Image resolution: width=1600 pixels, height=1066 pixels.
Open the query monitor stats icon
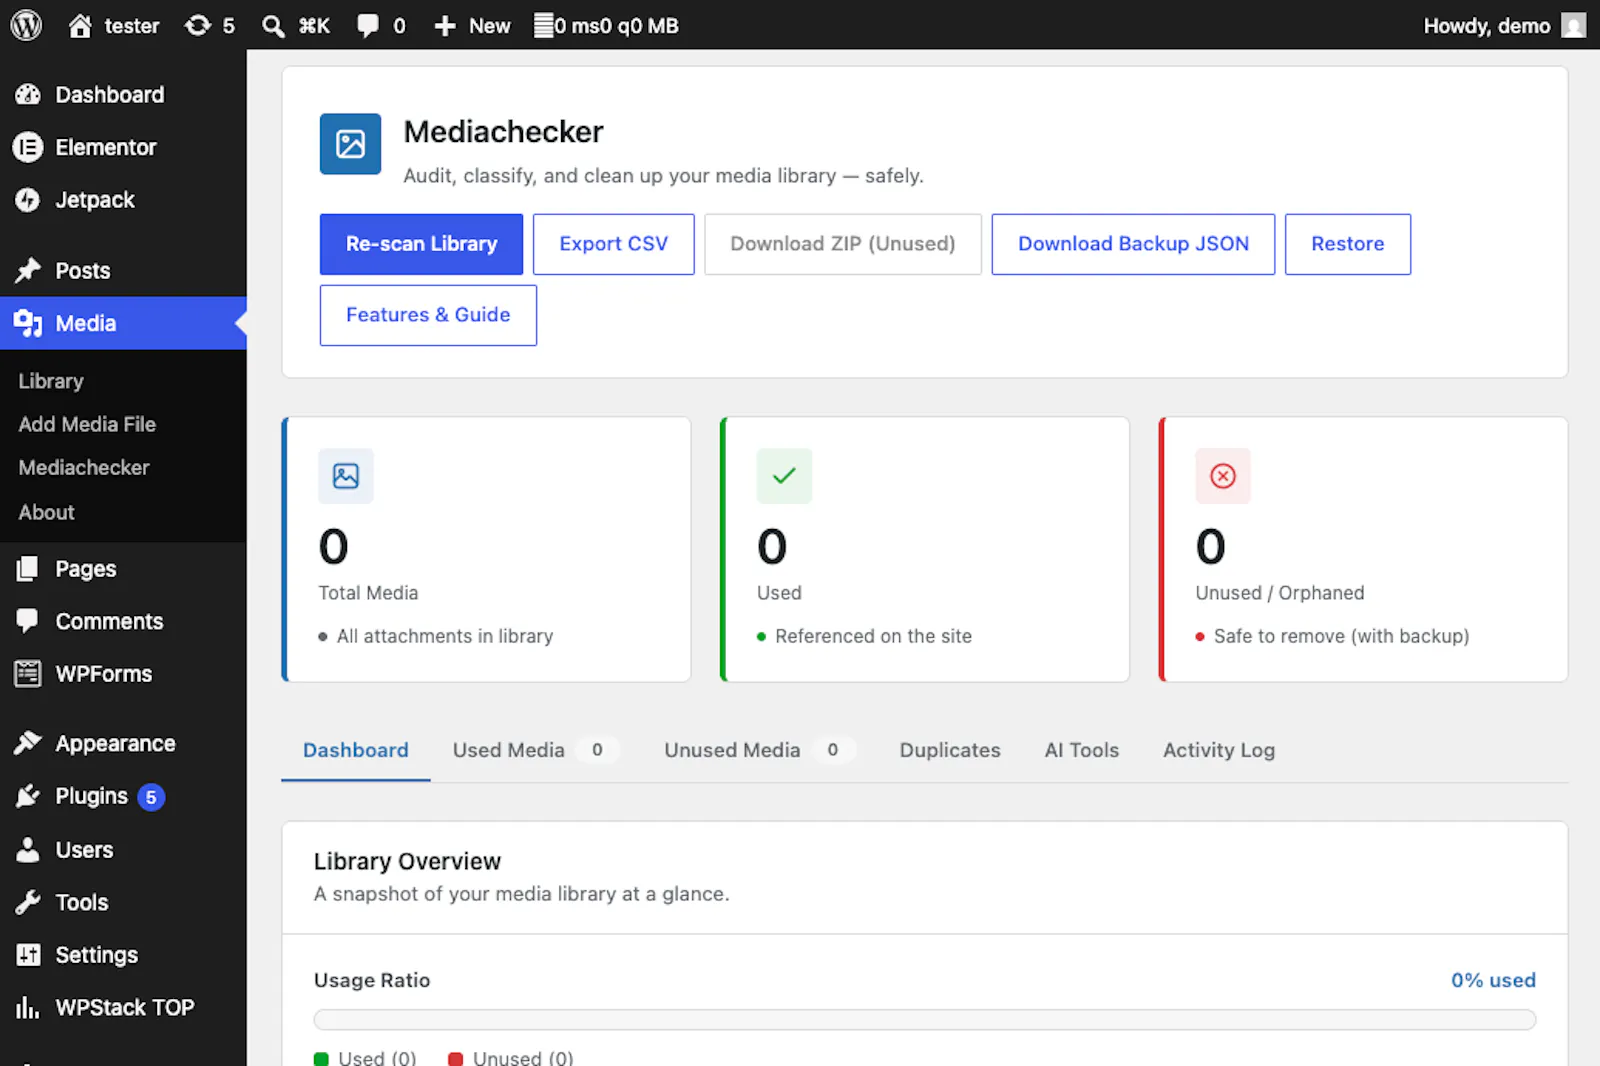coord(543,25)
